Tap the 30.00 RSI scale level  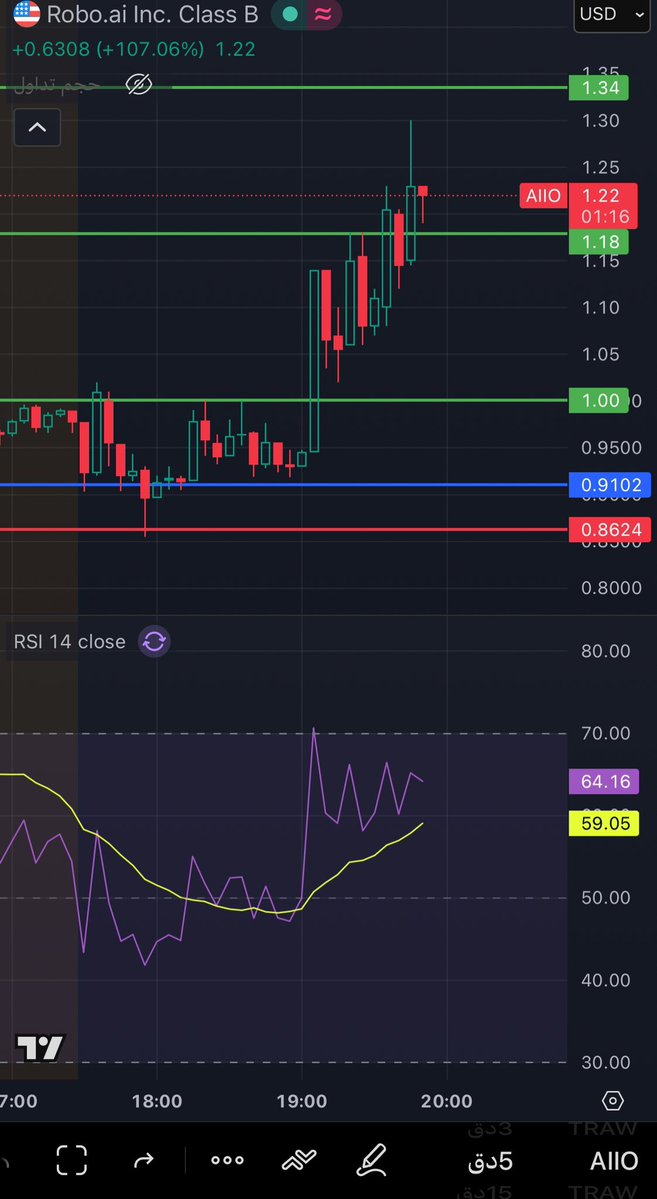click(606, 1063)
